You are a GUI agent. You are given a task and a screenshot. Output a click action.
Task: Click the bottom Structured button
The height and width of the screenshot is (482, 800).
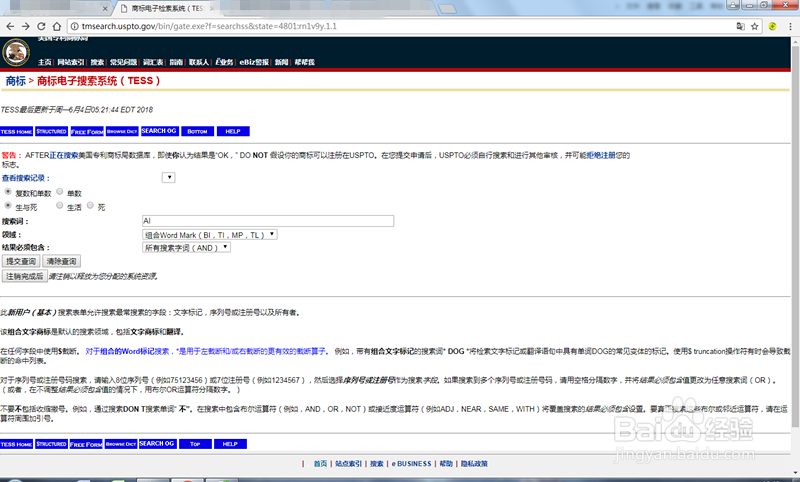(52, 444)
